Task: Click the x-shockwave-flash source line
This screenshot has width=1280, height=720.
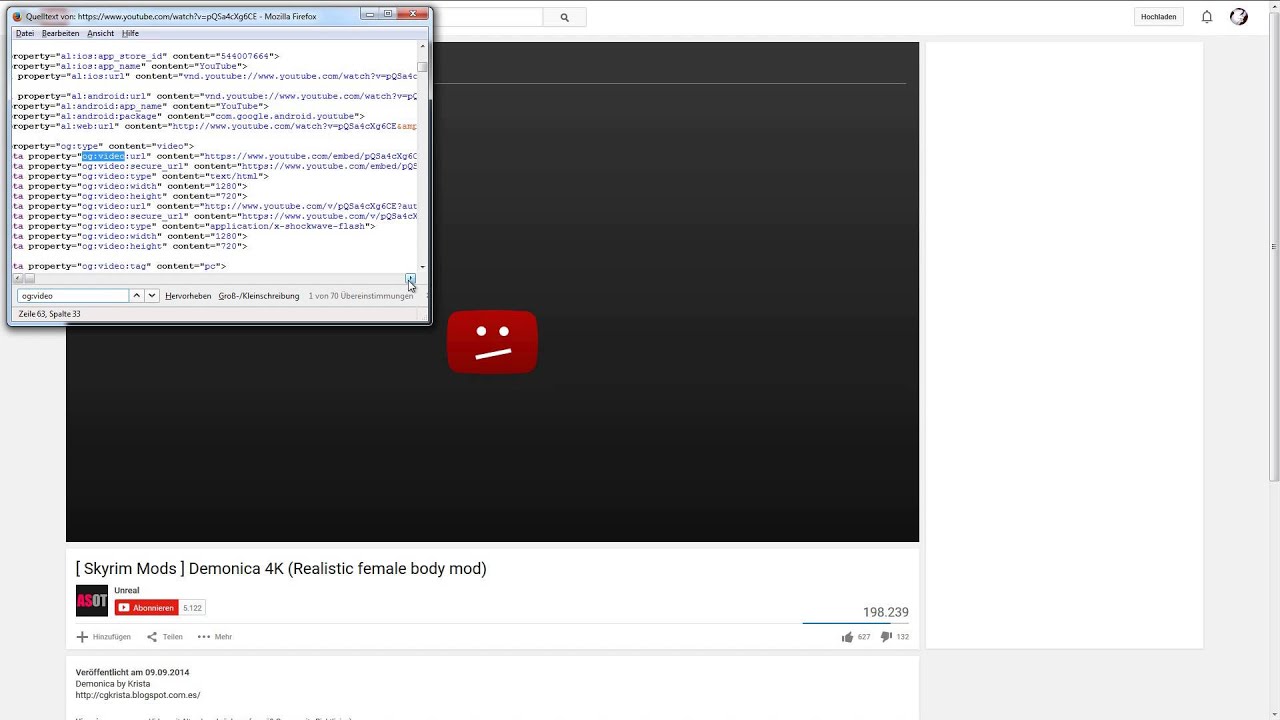Action: [194, 226]
